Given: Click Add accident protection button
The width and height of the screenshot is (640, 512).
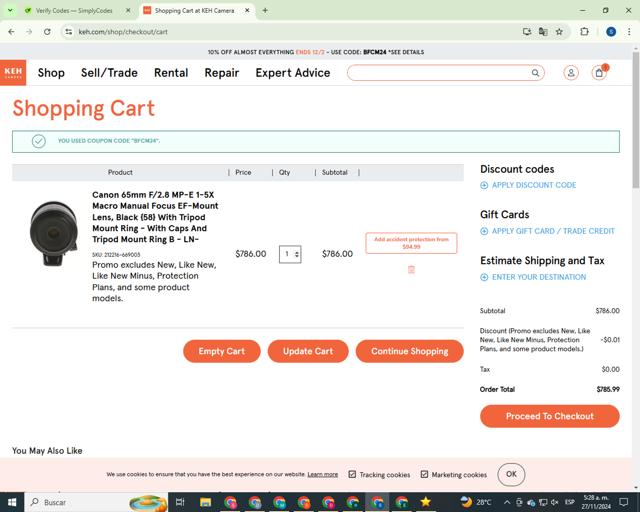Looking at the screenshot, I should (411, 243).
